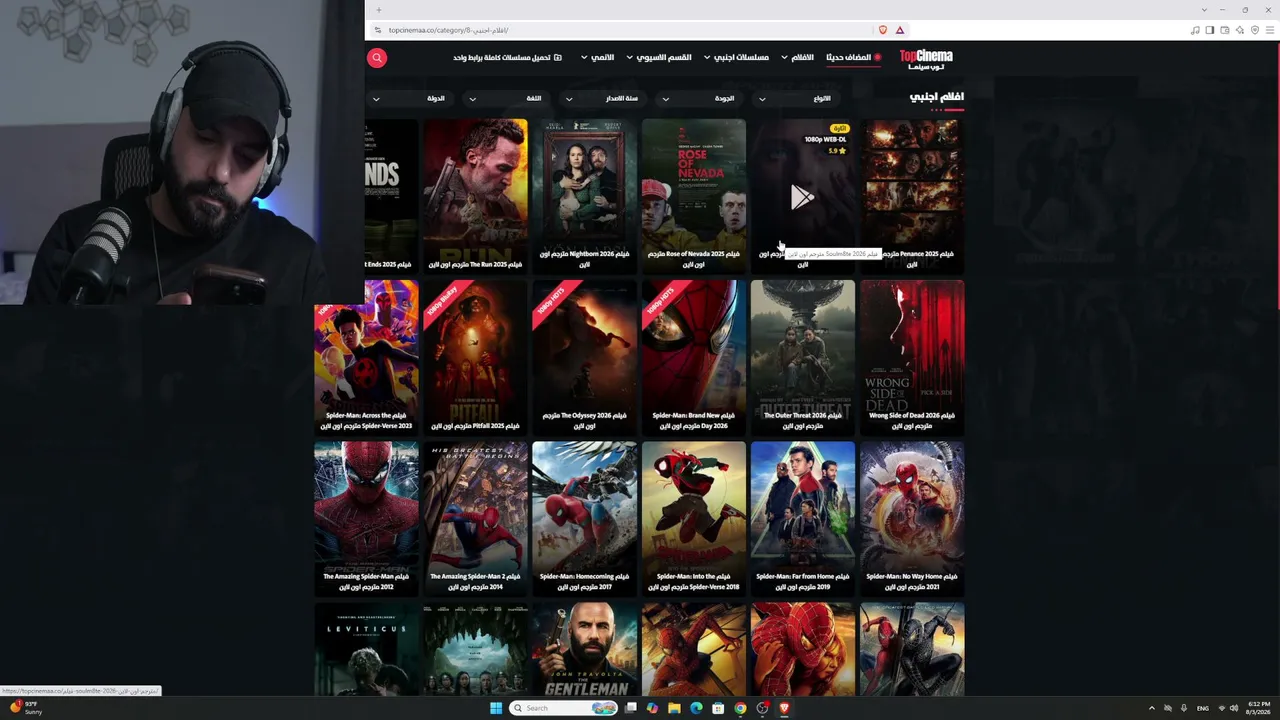Open the taskbar app with the red badge

[x=762, y=708]
